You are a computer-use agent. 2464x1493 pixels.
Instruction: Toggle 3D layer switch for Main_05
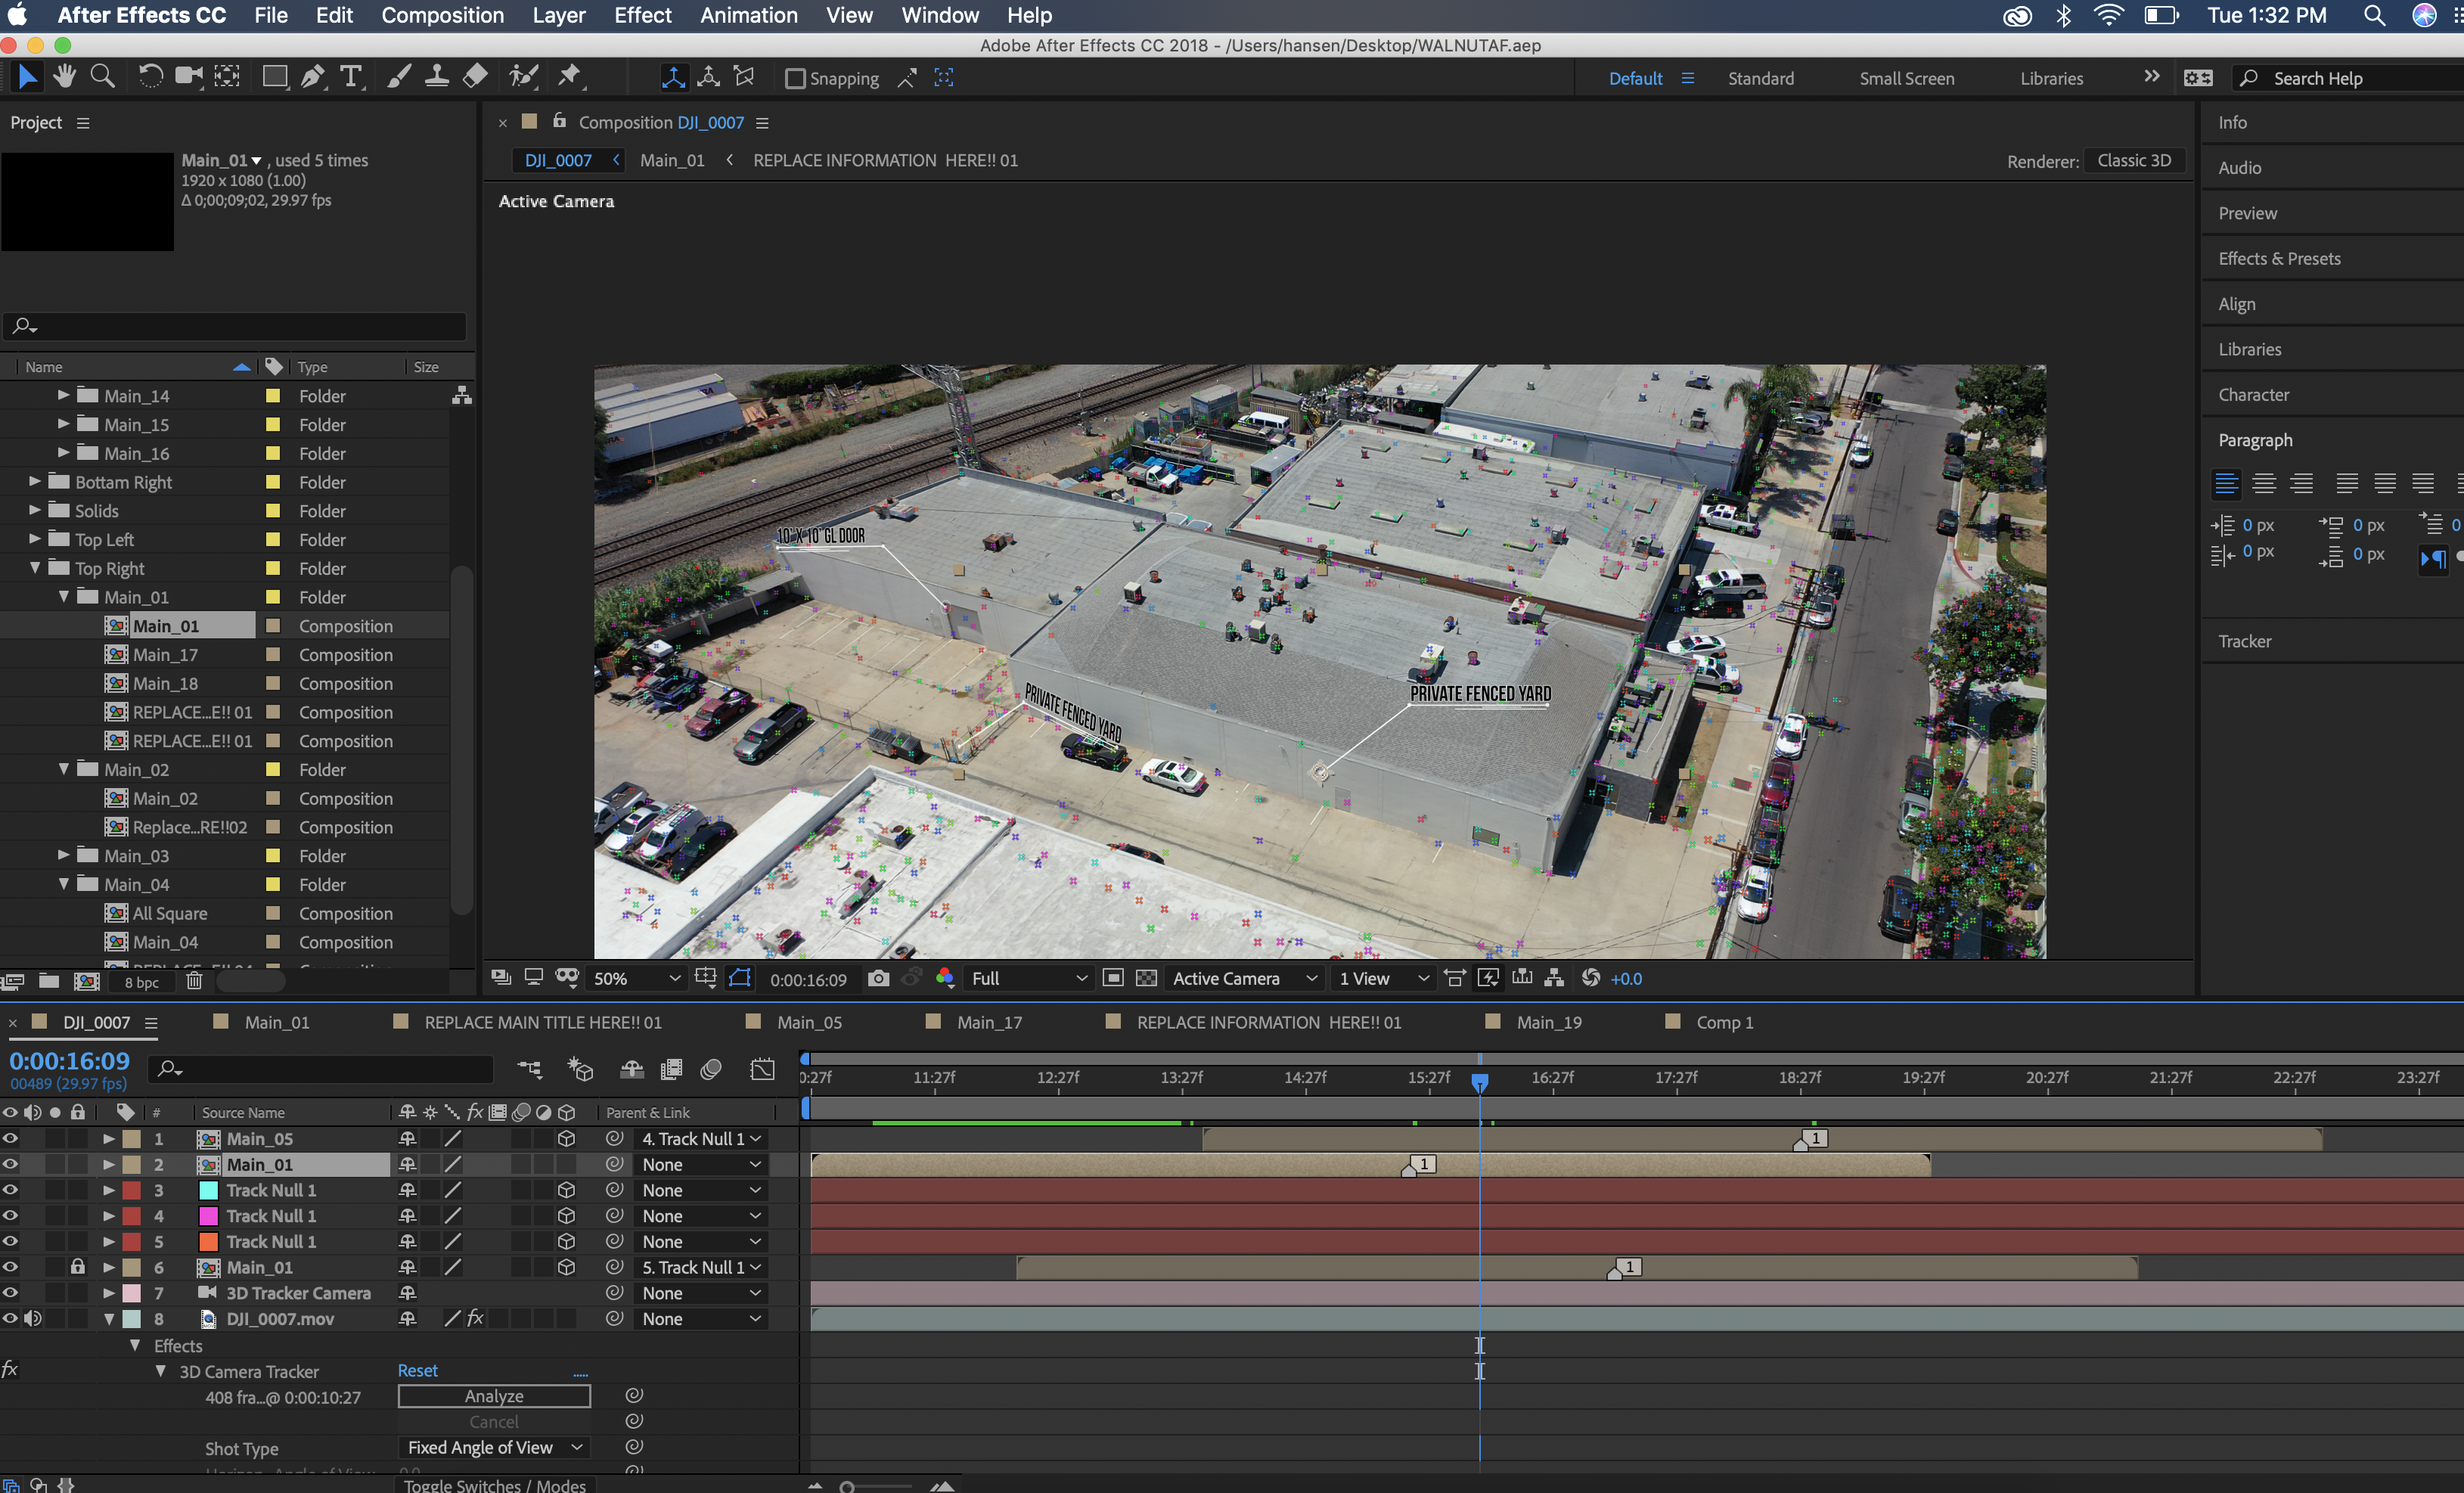(566, 1138)
